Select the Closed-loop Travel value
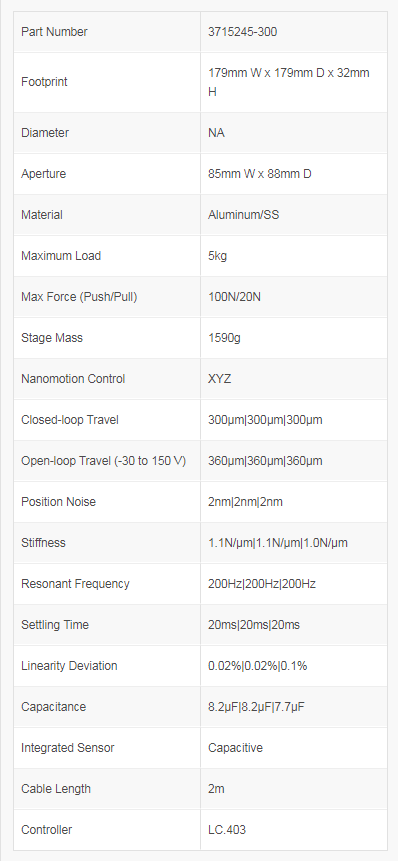398x861 pixels. click(265, 420)
